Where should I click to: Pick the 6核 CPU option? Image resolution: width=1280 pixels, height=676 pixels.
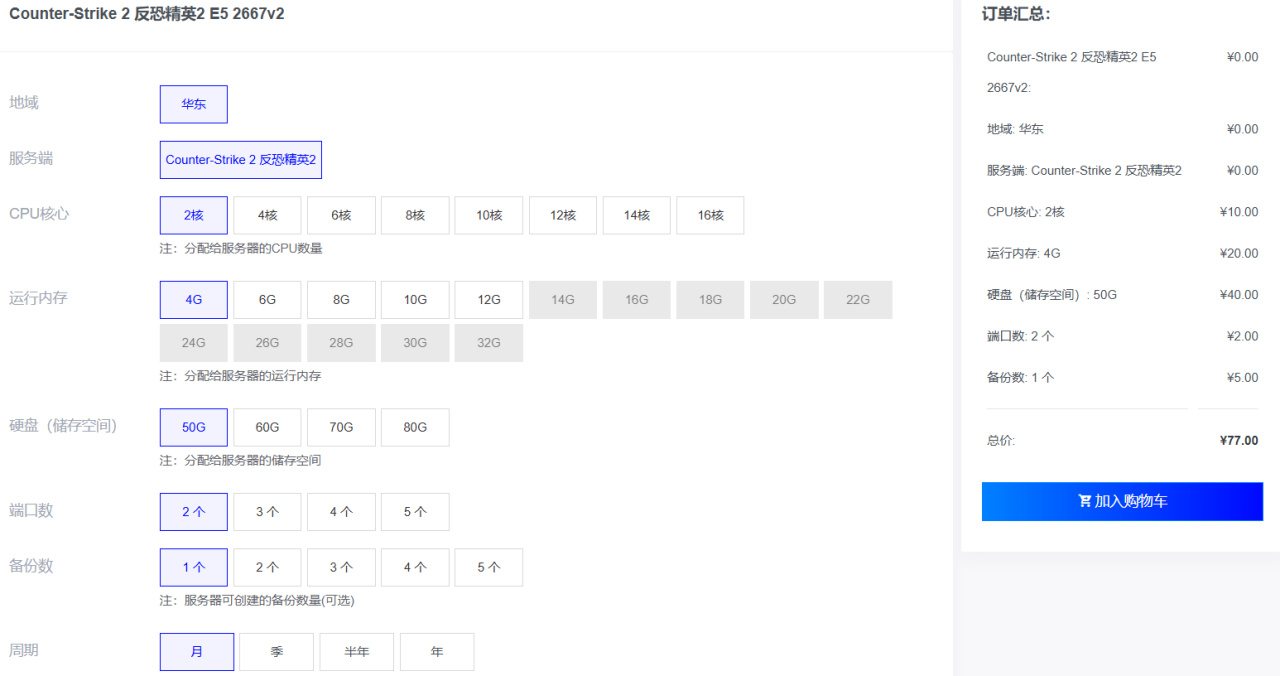(342, 215)
